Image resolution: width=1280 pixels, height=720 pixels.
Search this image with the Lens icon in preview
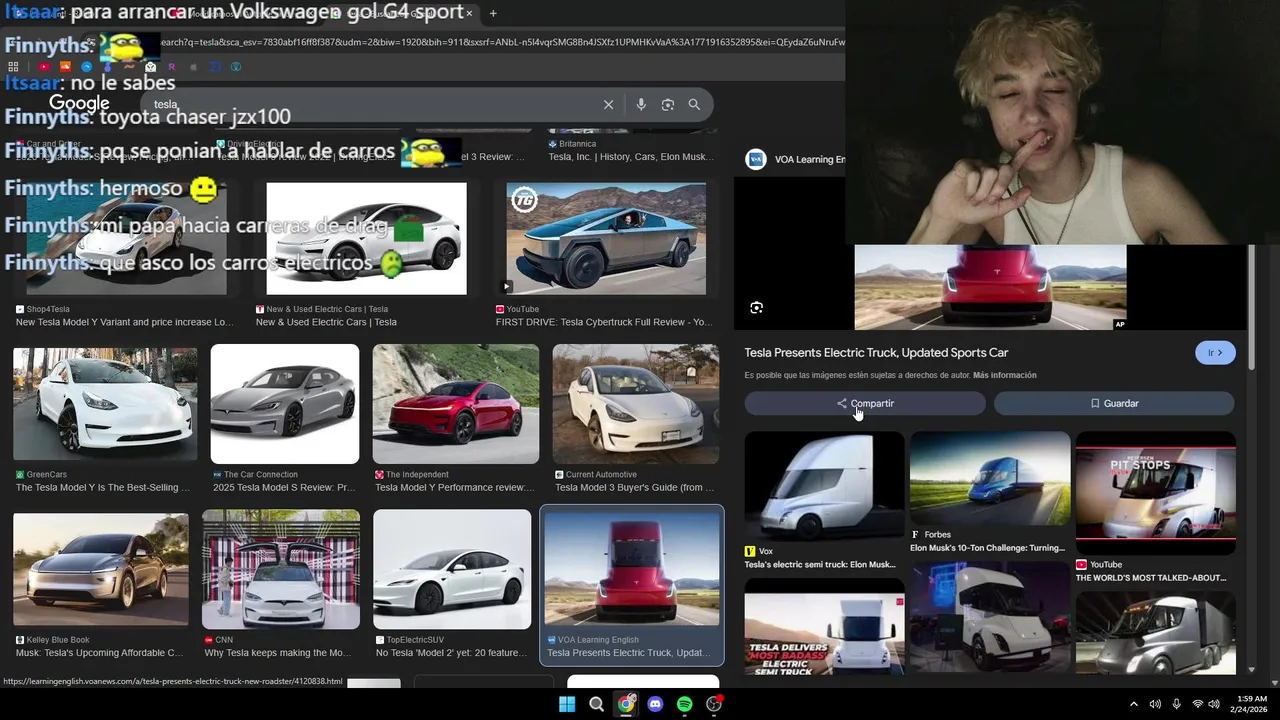pos(757,307)
